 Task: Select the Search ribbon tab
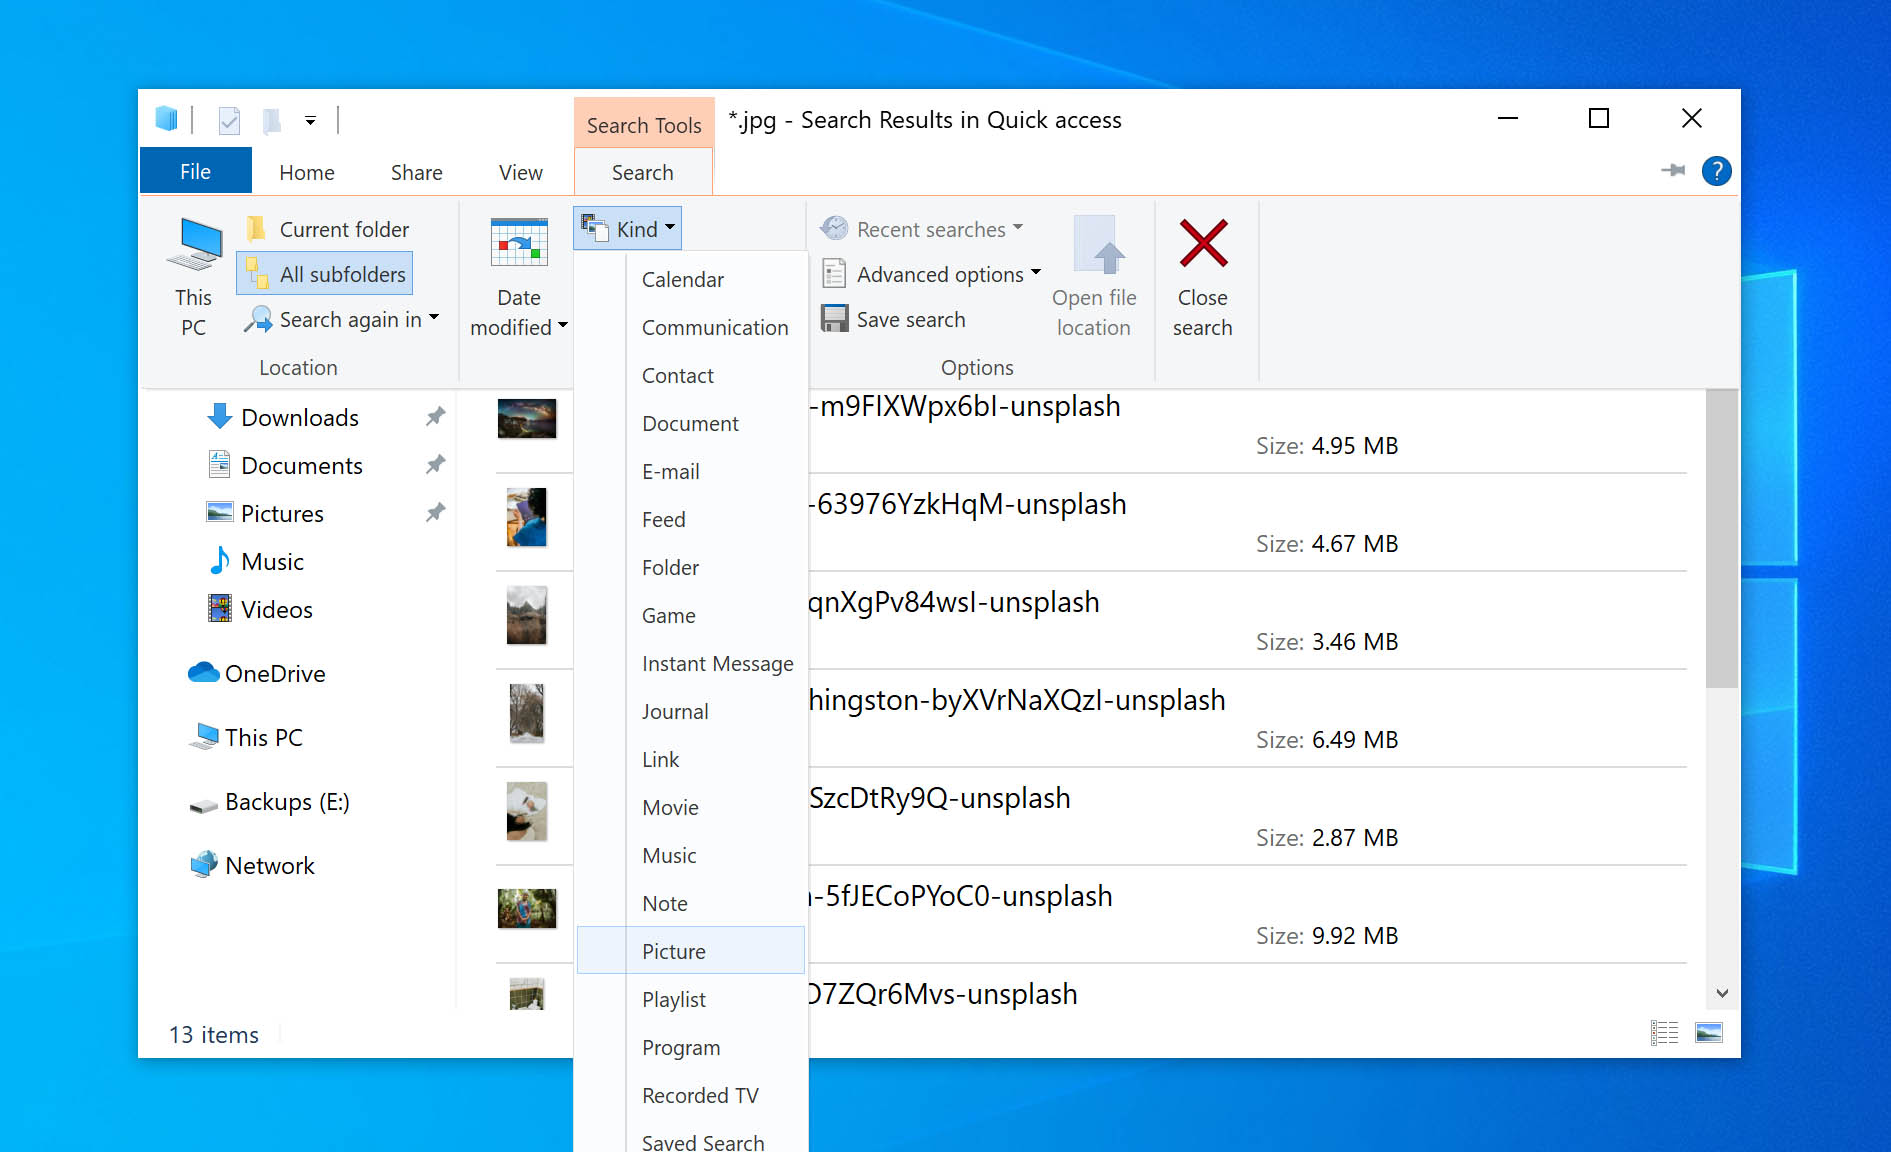point(643,172)
